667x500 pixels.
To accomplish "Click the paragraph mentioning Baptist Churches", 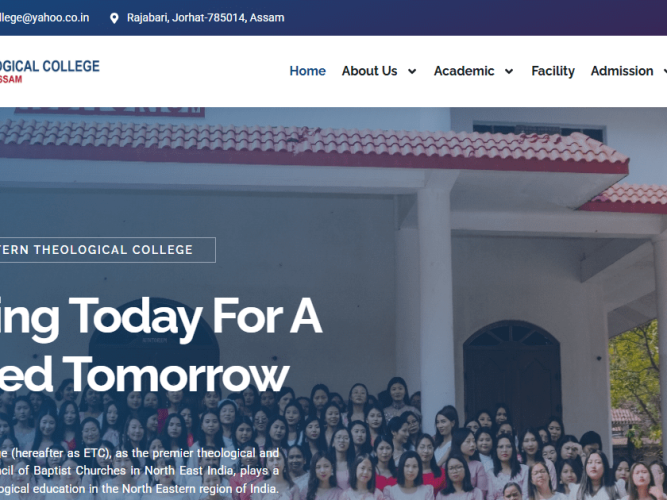I will [140, 471].
